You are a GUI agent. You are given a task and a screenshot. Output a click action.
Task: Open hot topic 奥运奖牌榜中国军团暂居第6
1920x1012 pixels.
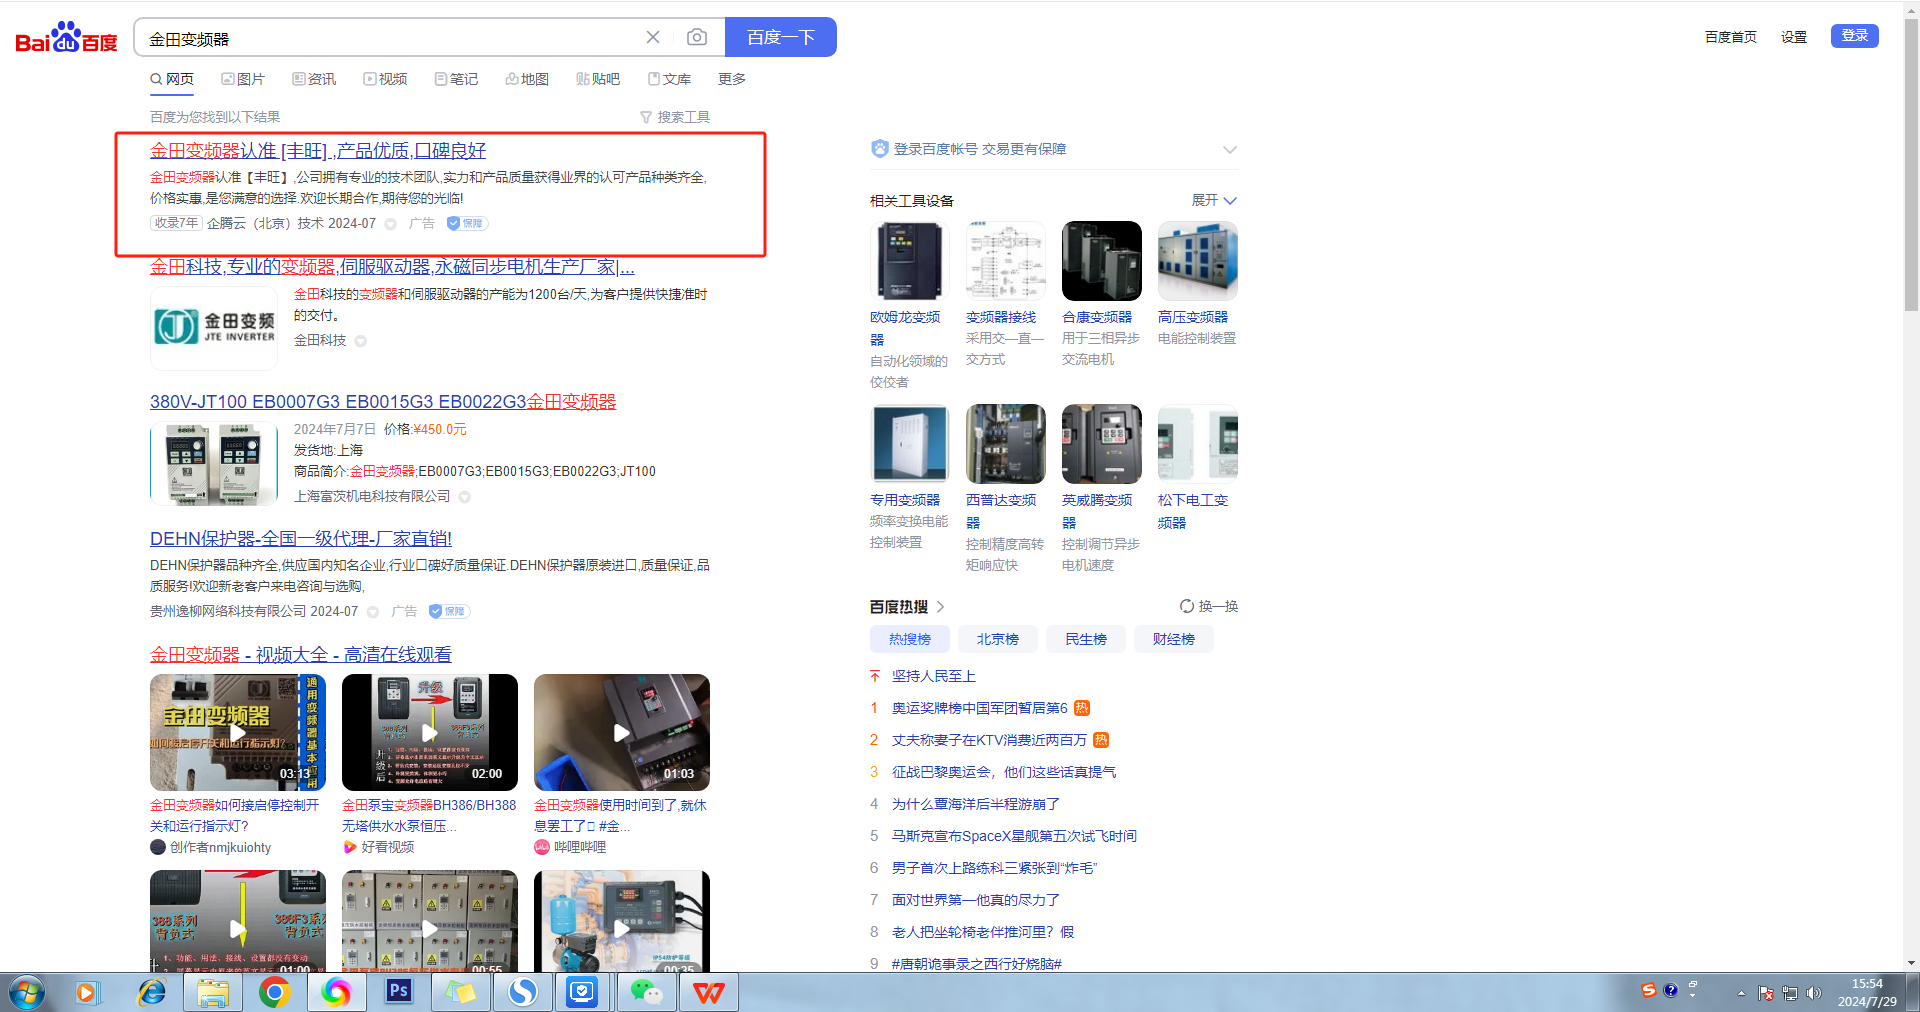click(980, 708)
